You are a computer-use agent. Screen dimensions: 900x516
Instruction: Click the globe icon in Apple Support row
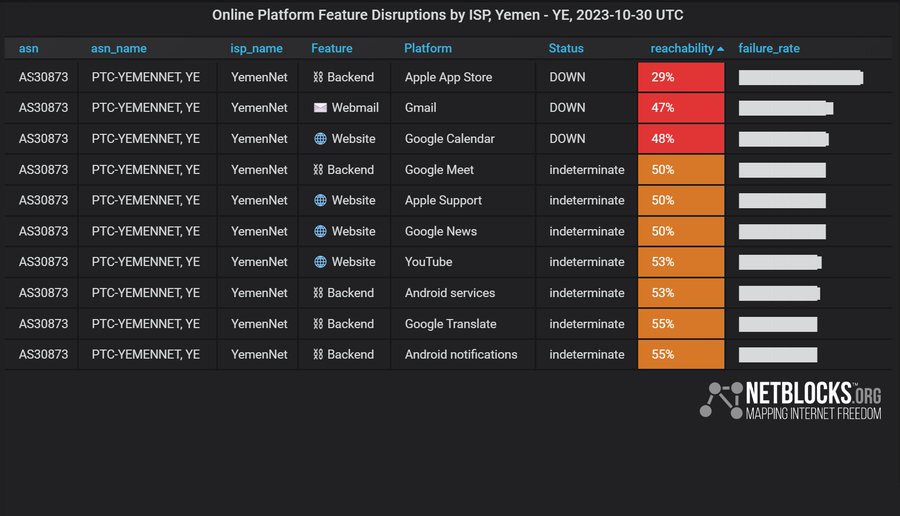(x=320, y=201)
